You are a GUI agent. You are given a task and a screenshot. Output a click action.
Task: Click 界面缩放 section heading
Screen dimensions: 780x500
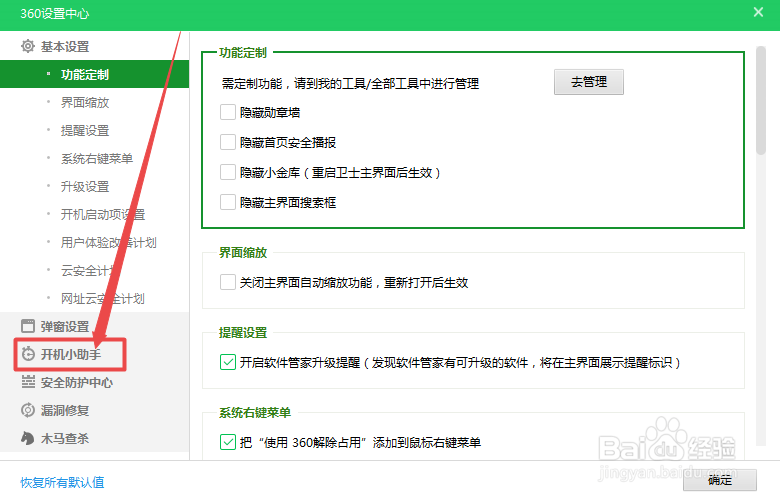point(243,252)
